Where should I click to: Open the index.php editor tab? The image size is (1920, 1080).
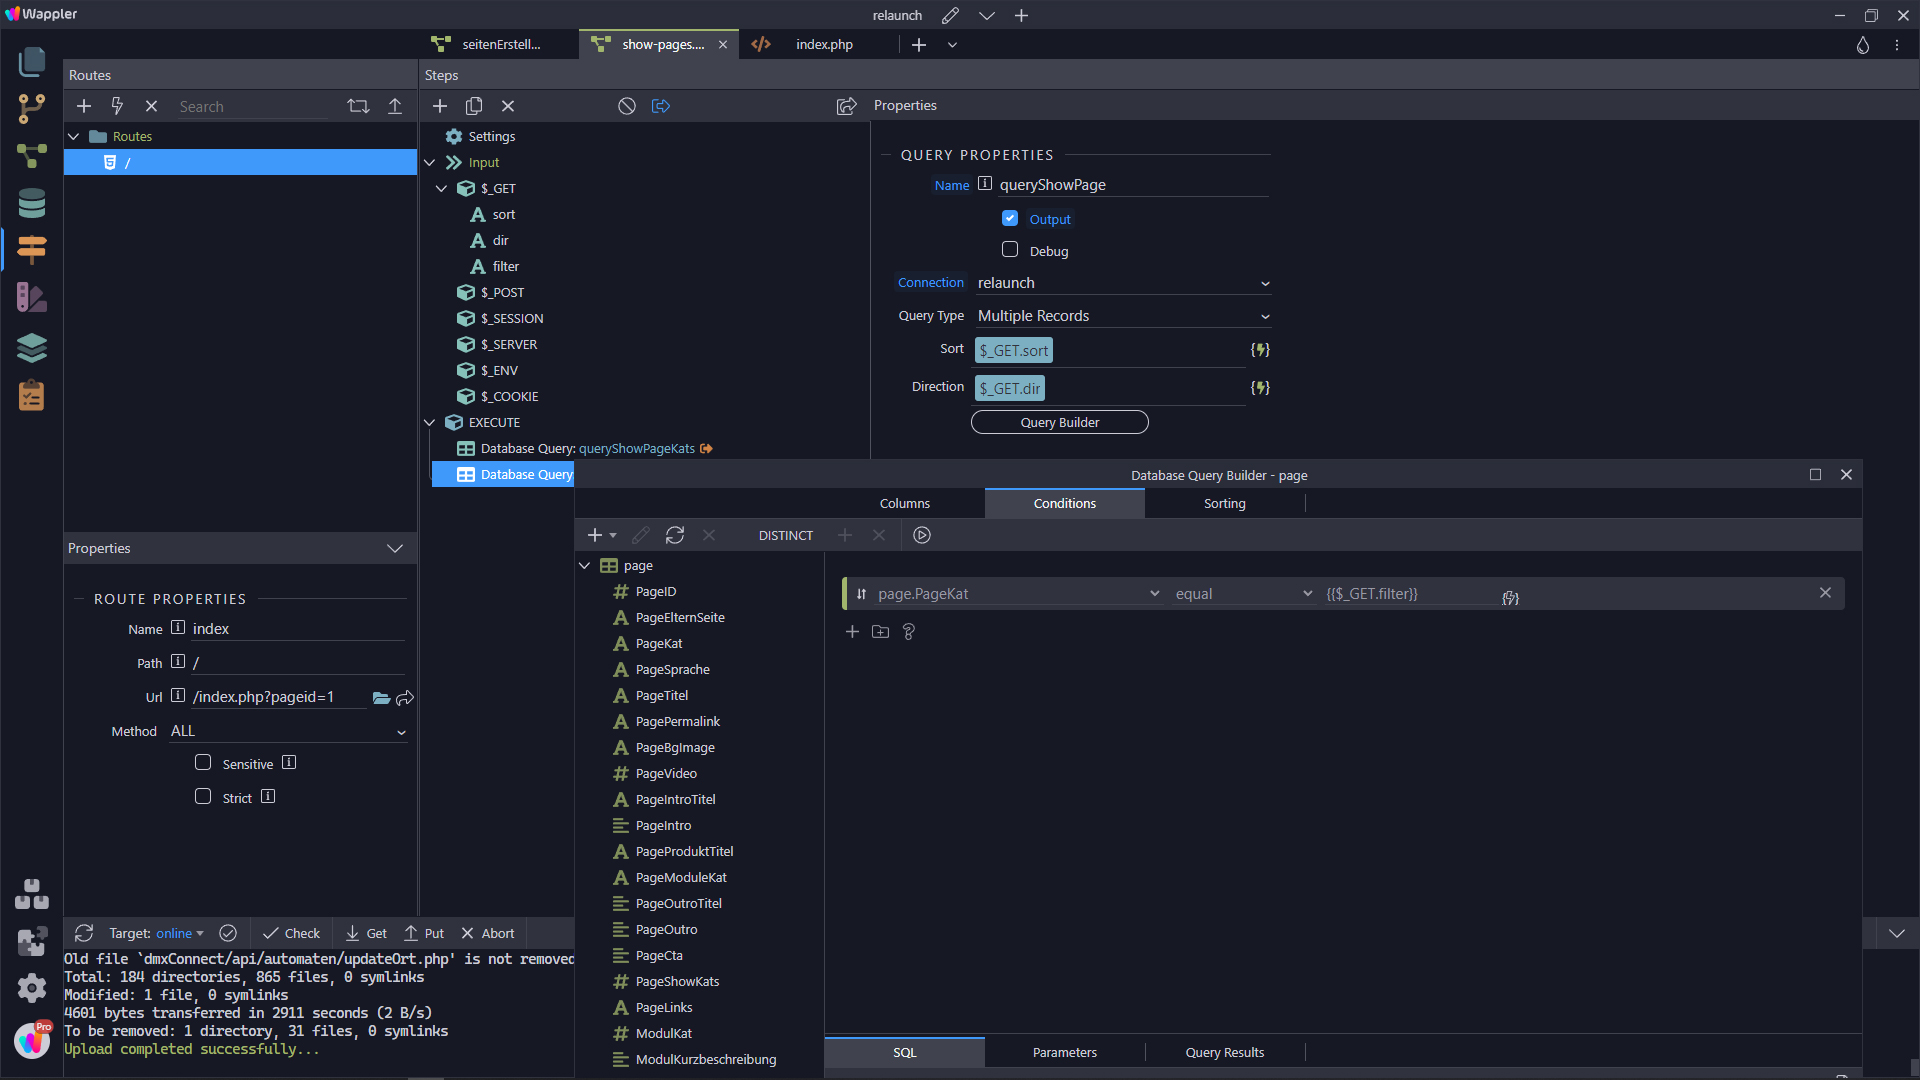(823, 44)
